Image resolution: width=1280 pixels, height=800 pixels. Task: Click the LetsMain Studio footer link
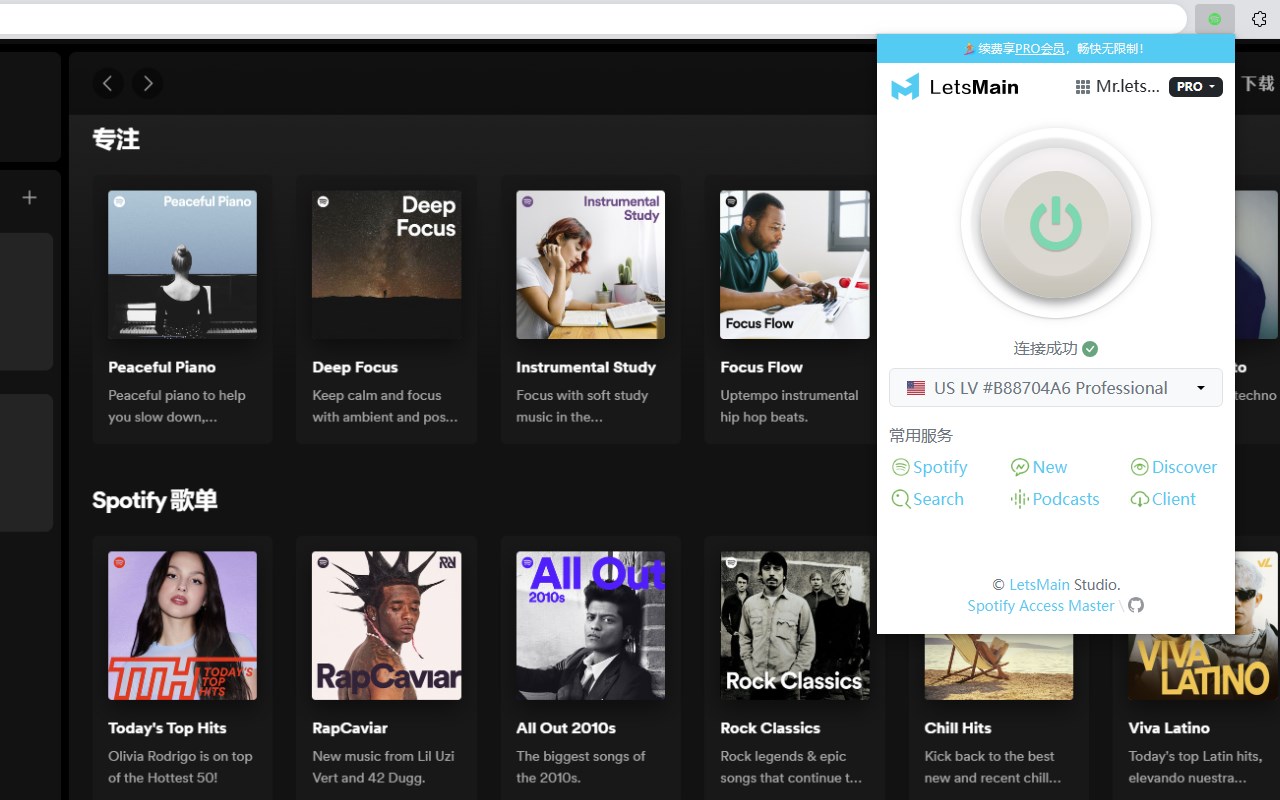[1039, 584]
